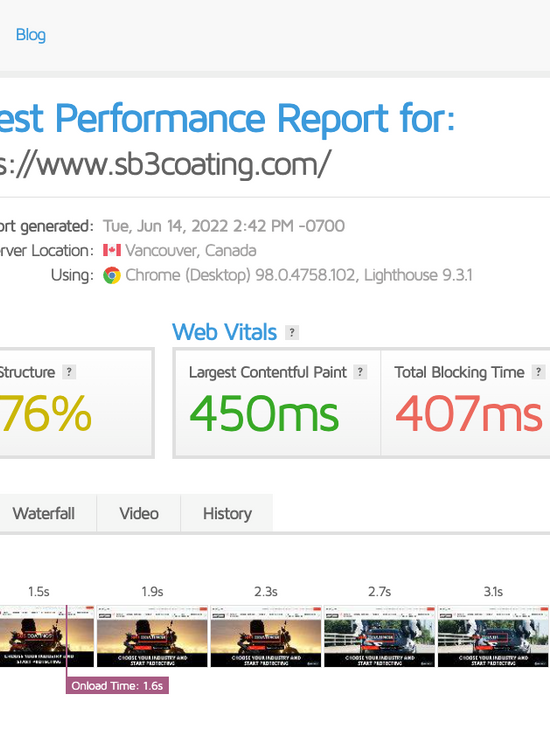
Task: Select the 2.3s filmstrip thumbnail
Action: tap(266, 636)
